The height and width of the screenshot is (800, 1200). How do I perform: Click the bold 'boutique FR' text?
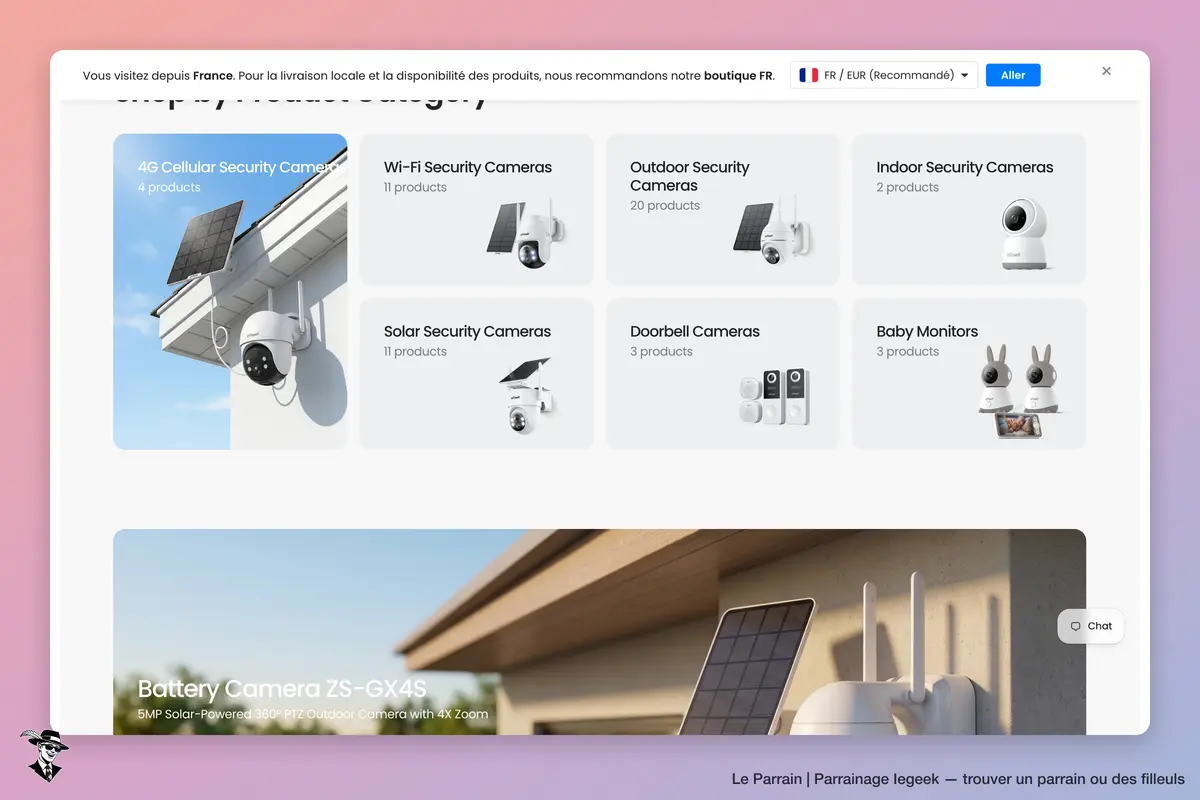click(x=738, y=75)
